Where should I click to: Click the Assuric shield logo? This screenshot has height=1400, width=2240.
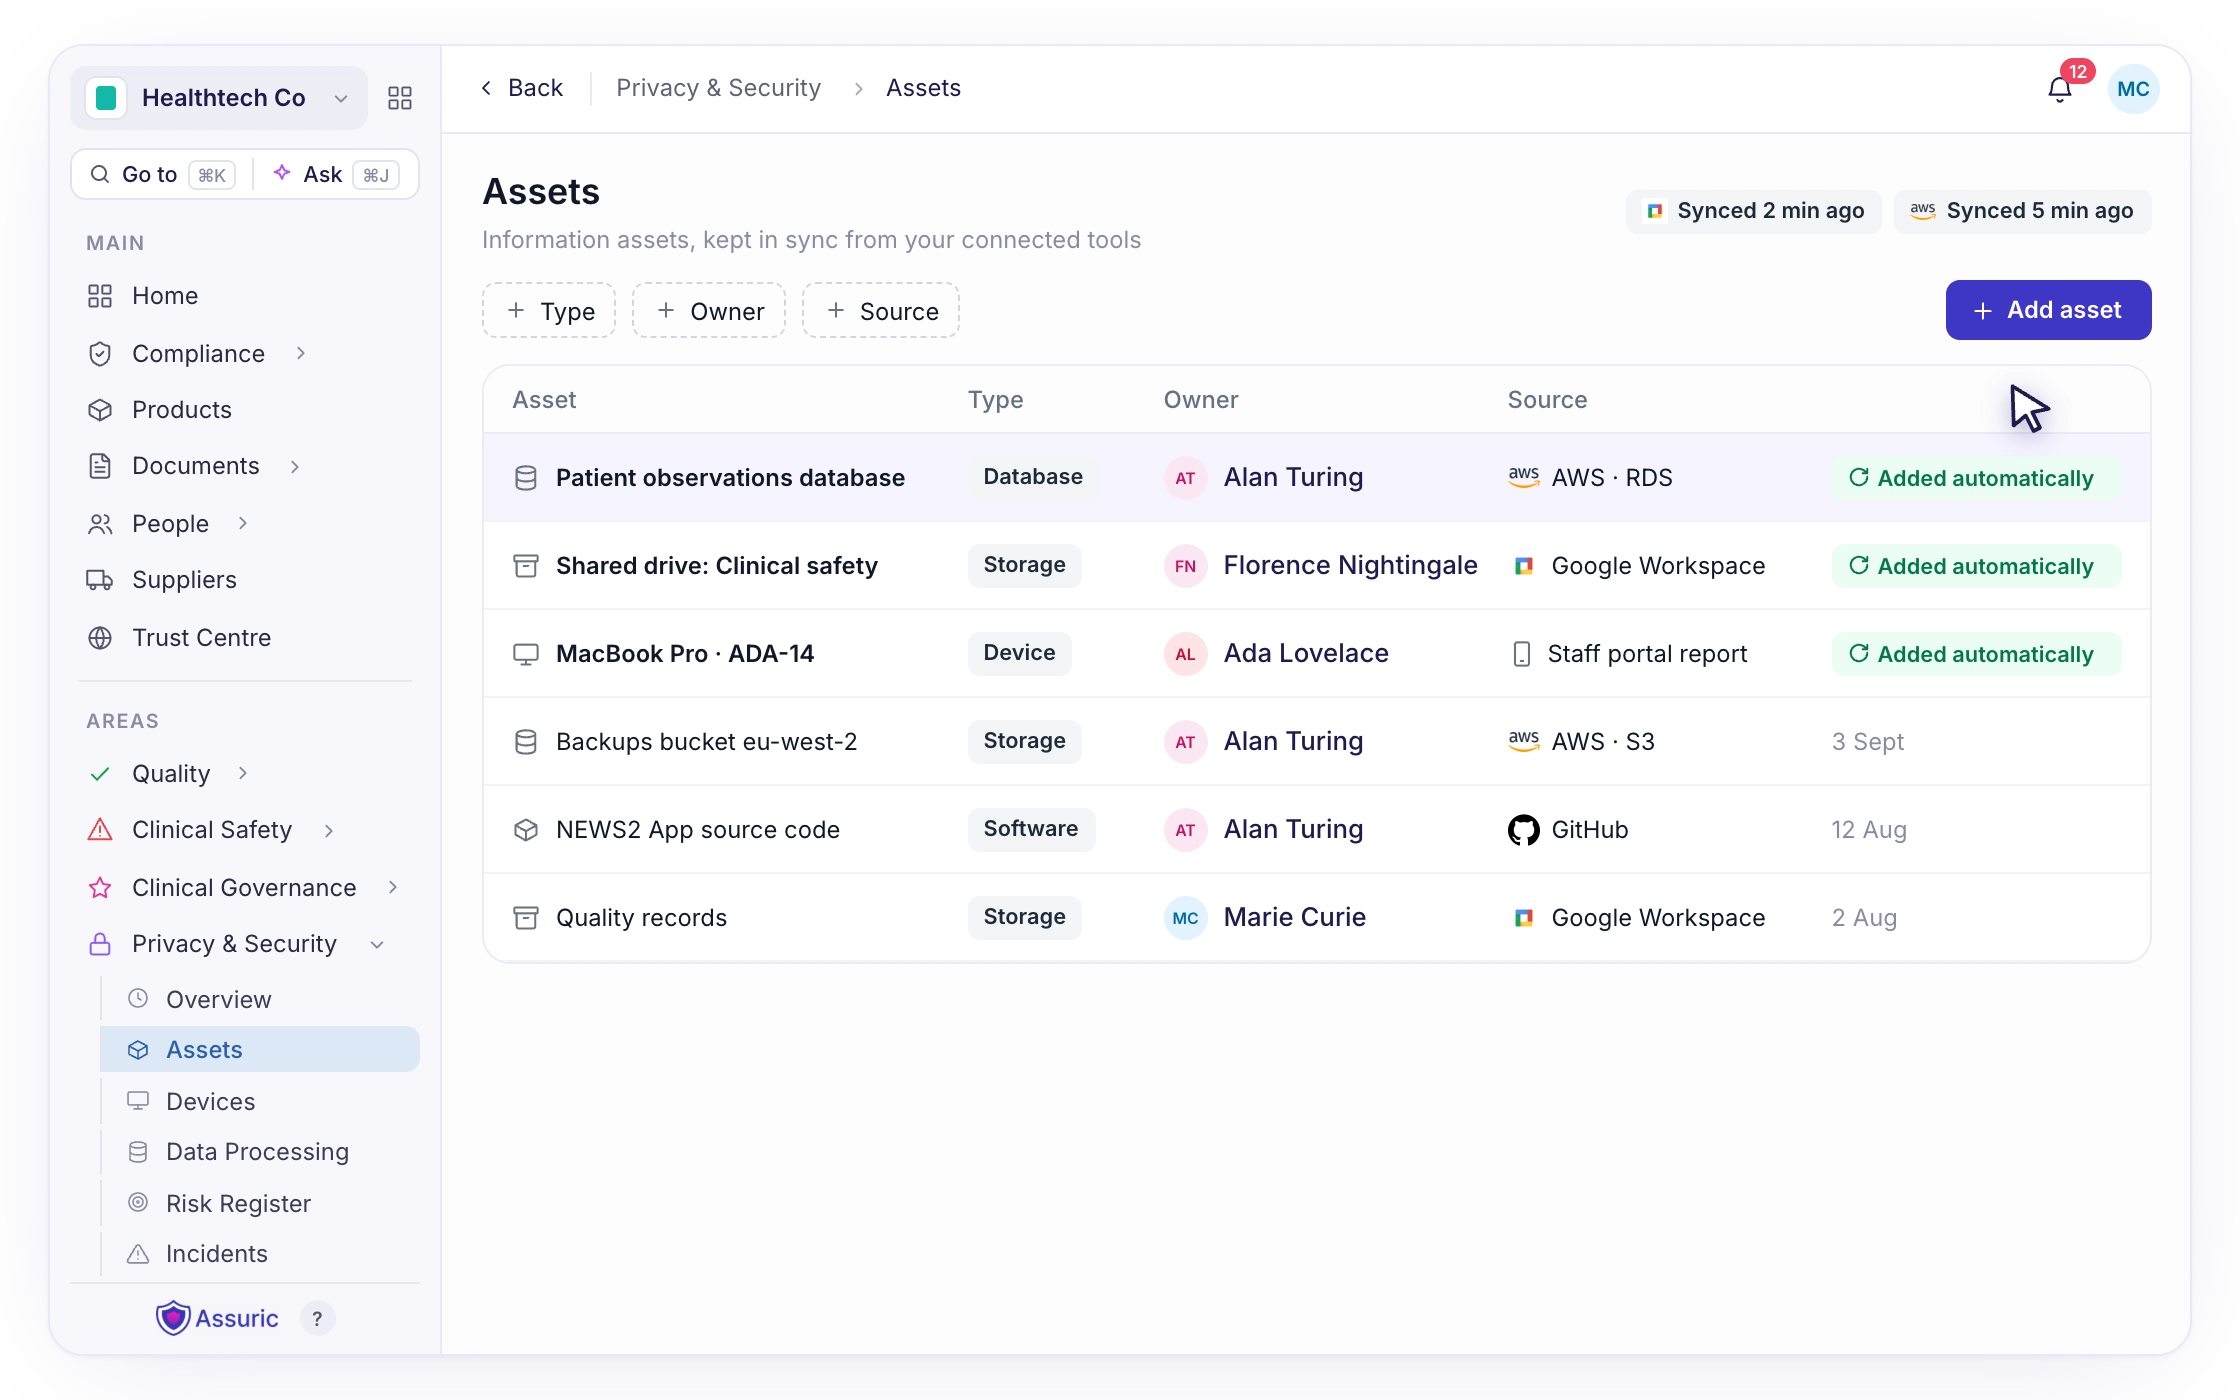pos(173,1318)
